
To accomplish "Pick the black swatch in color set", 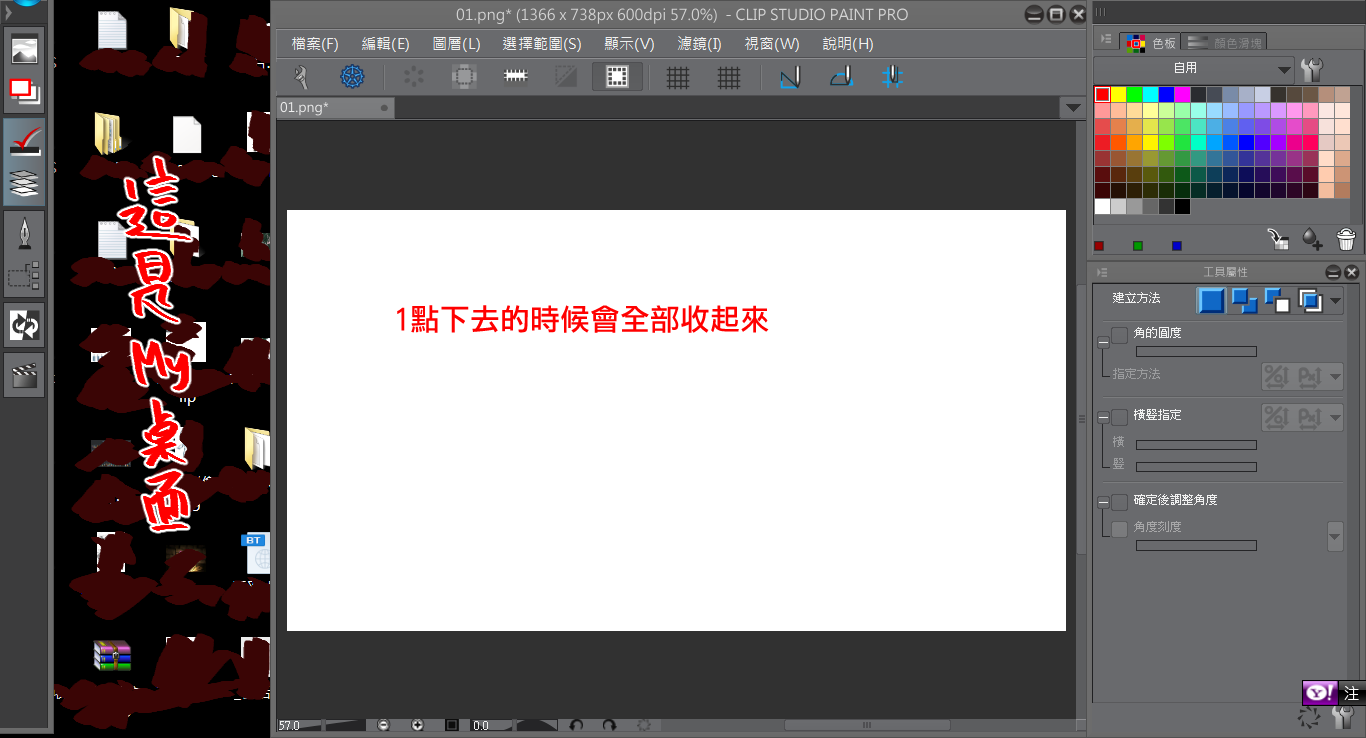I will click(1182, 207).
